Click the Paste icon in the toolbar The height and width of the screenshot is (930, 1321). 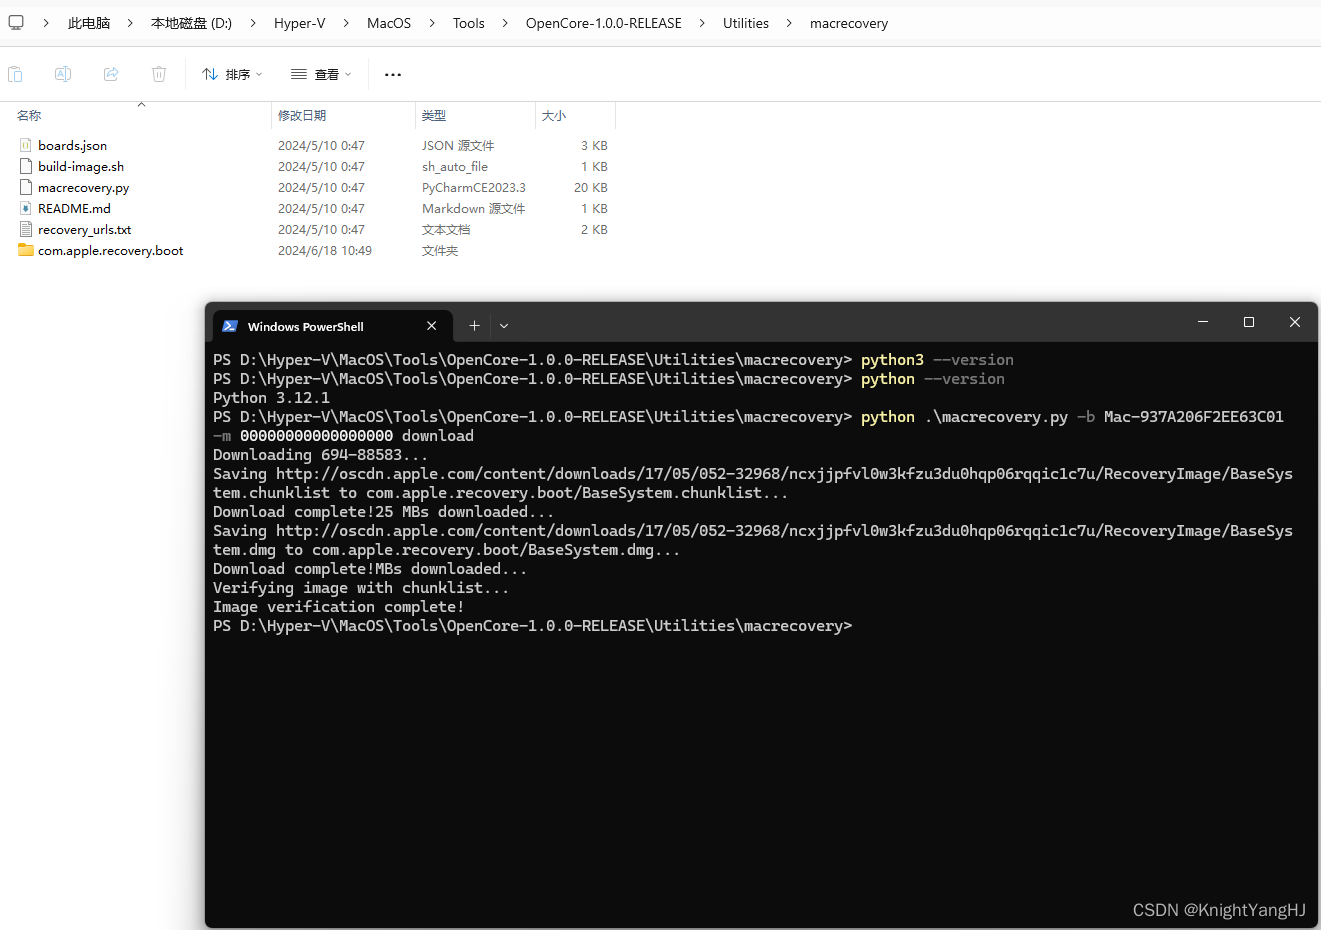point(15,74)
